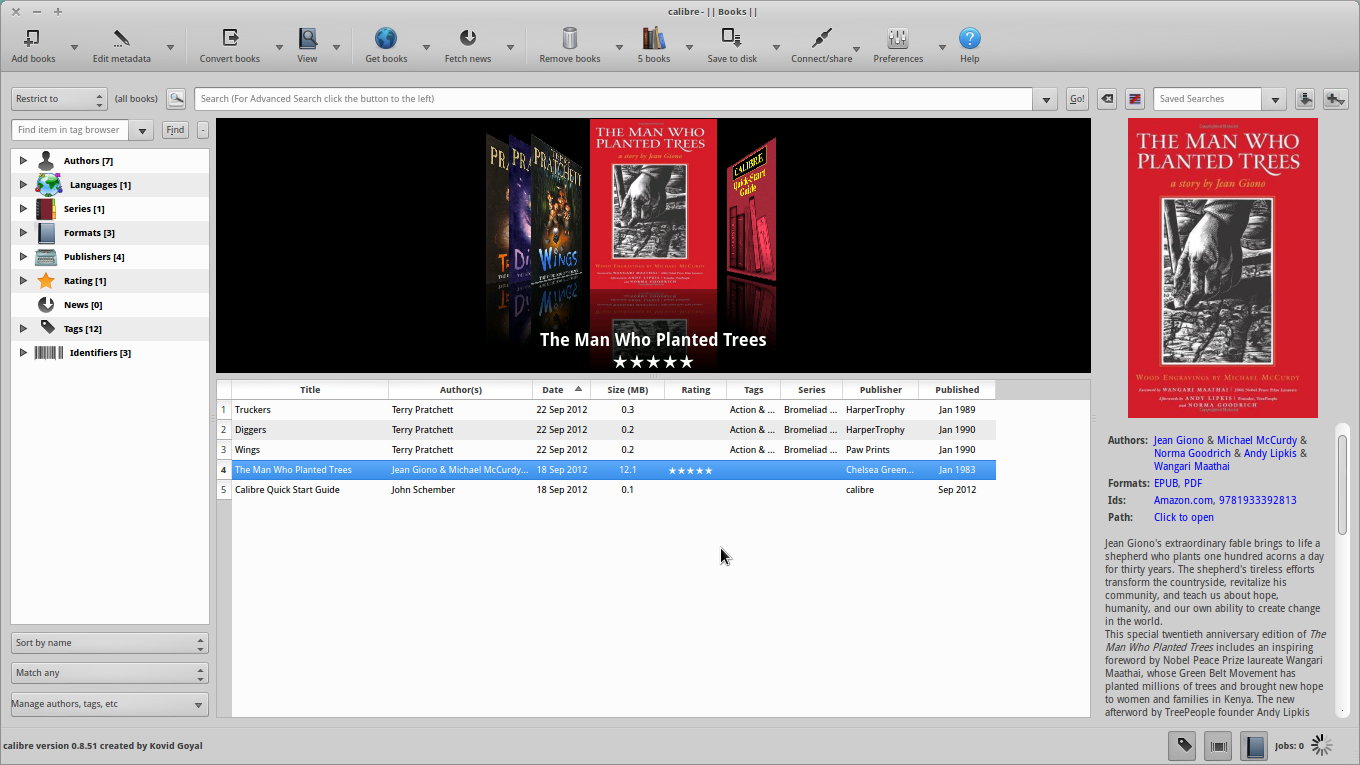The image size is (1360, 765).
Task: Expand the Languages [1] category
Action: tap(23, 184)
